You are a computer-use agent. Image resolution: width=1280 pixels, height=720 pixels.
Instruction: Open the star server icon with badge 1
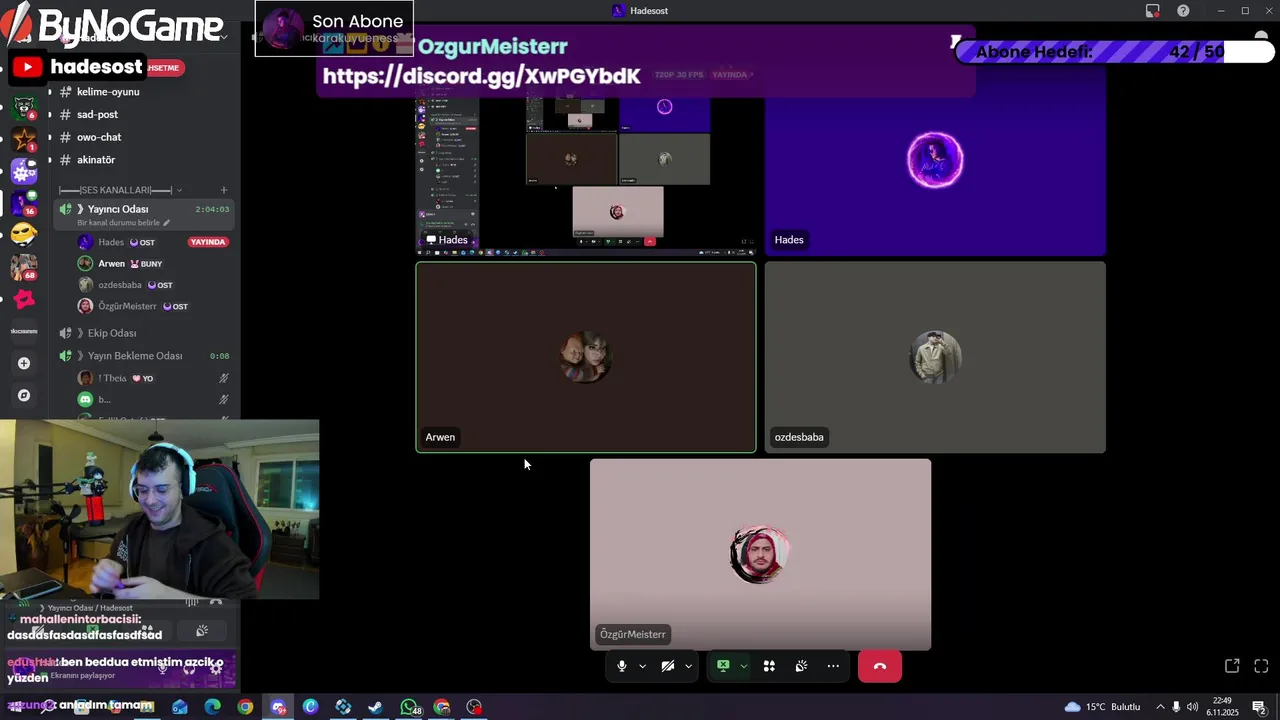[24, 139]
